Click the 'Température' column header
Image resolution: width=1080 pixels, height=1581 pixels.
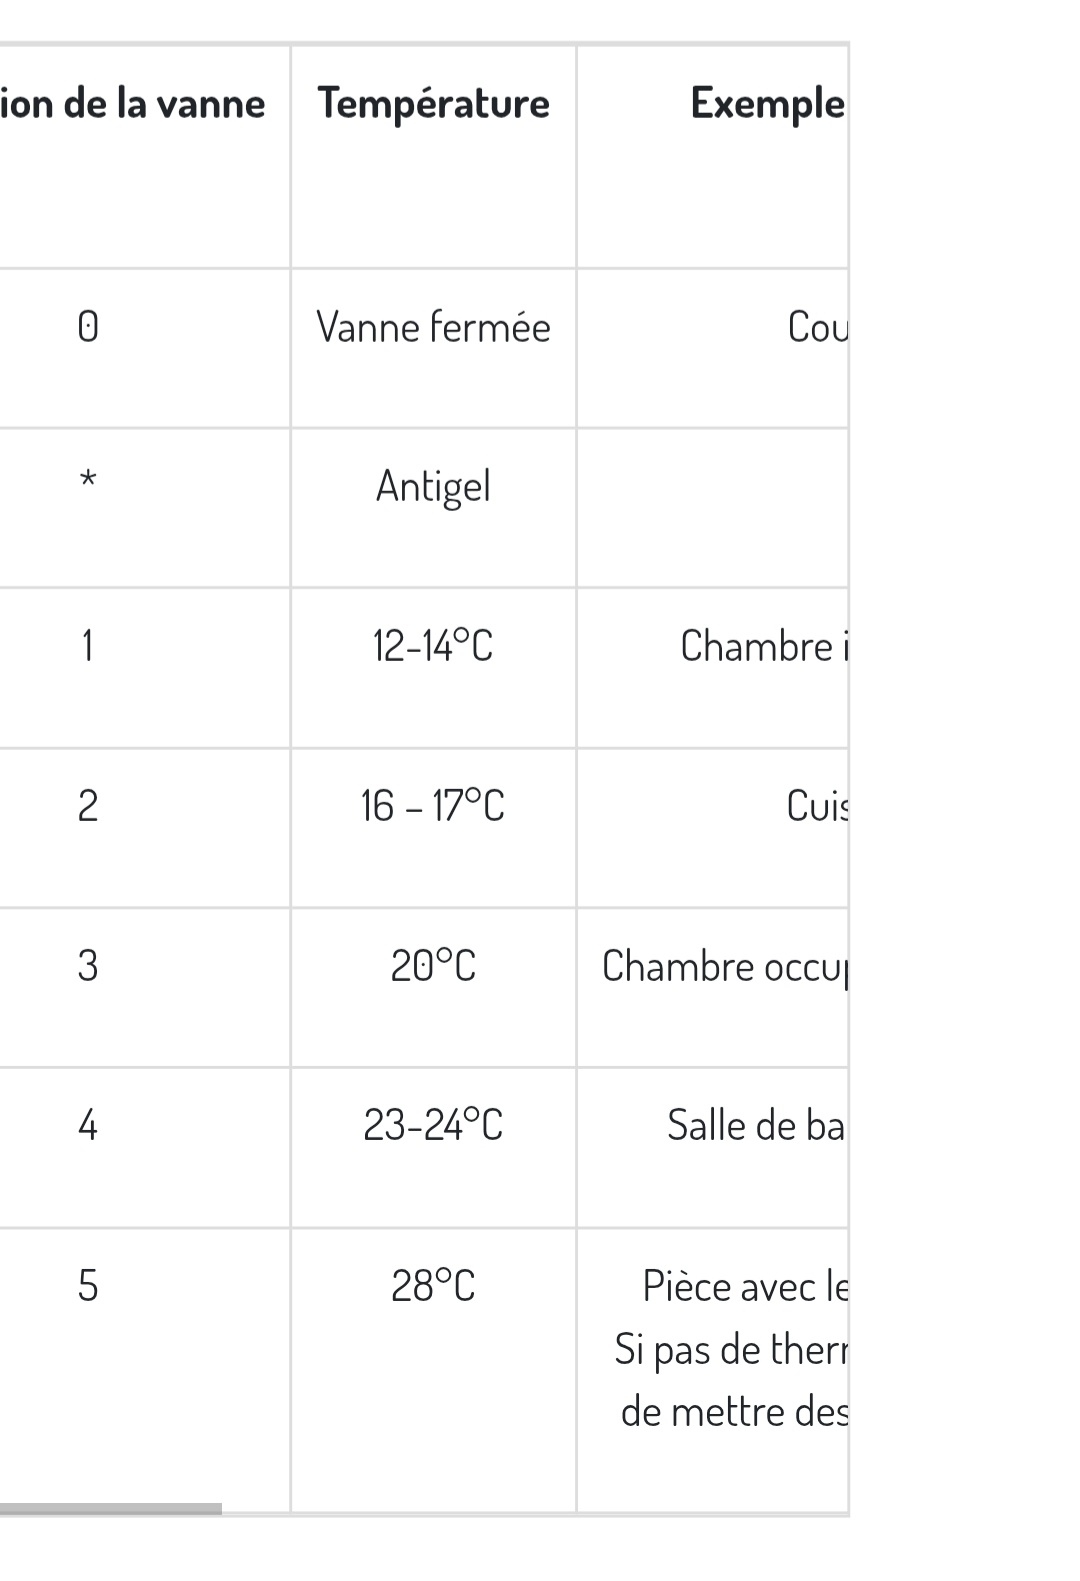pos(433,104)
